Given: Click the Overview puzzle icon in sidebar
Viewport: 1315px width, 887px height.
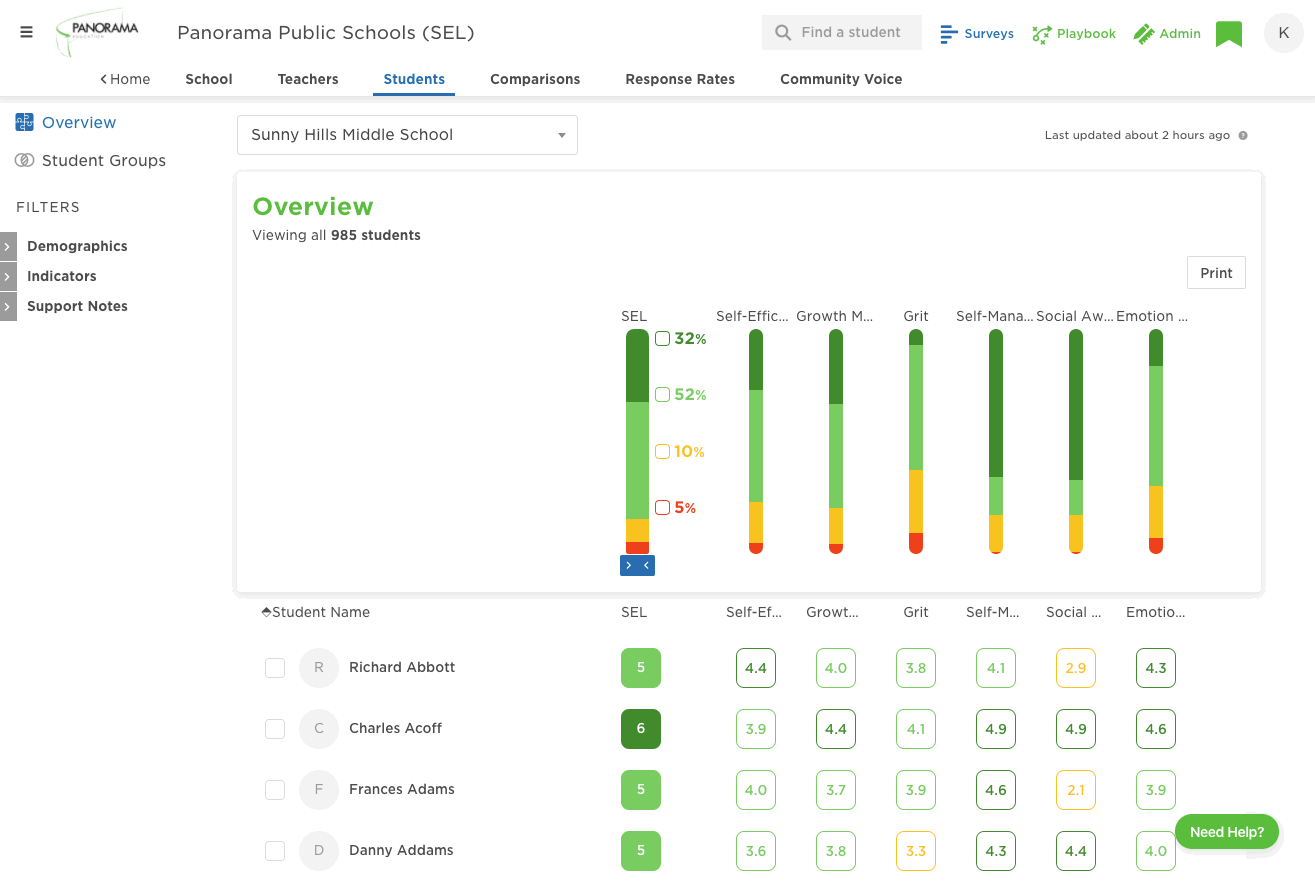Looking at the screenshot, I should click(x=24, y=122).
